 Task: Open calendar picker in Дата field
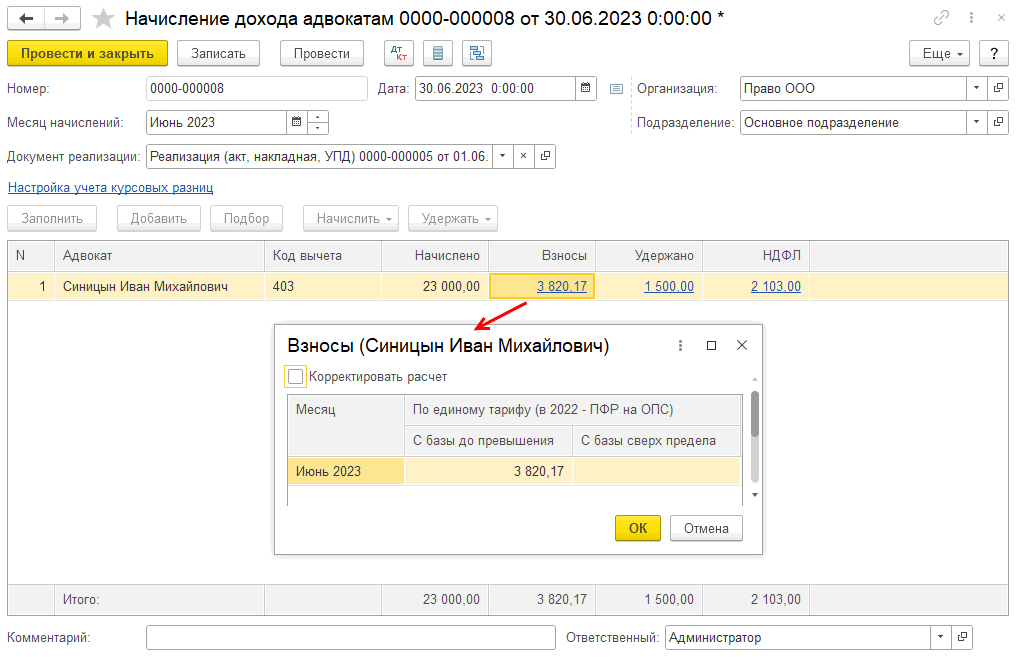pos(587,88)
